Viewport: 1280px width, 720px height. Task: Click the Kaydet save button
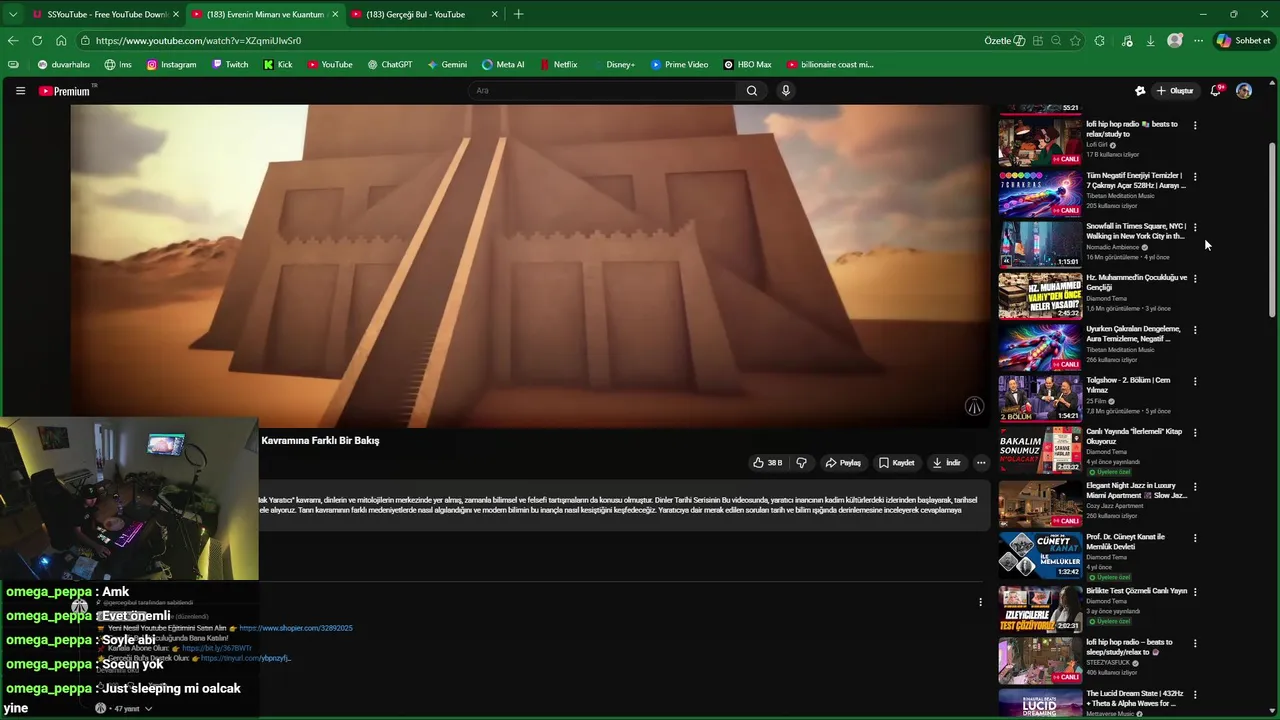896,463
